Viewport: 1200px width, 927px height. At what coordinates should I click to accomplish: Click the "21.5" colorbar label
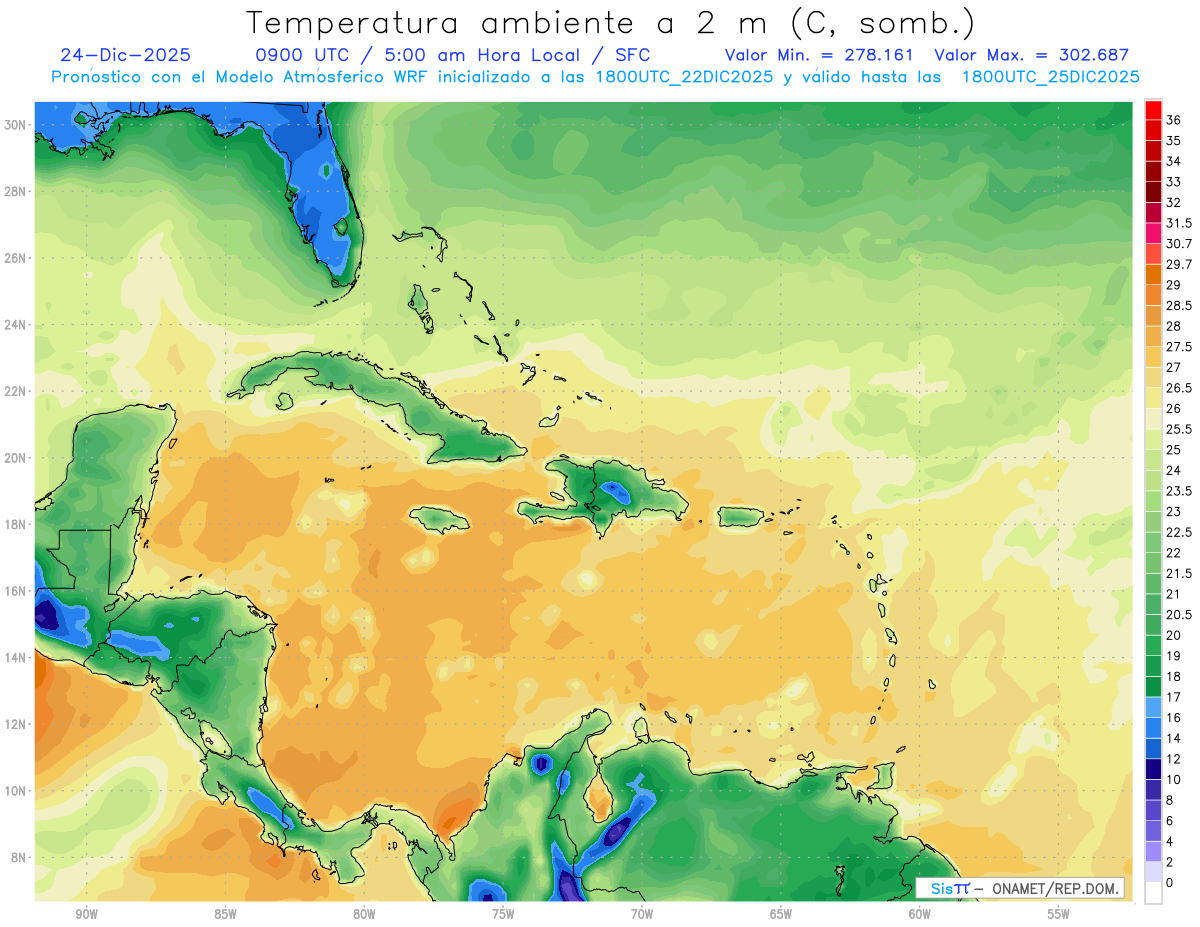(1179, 574)
